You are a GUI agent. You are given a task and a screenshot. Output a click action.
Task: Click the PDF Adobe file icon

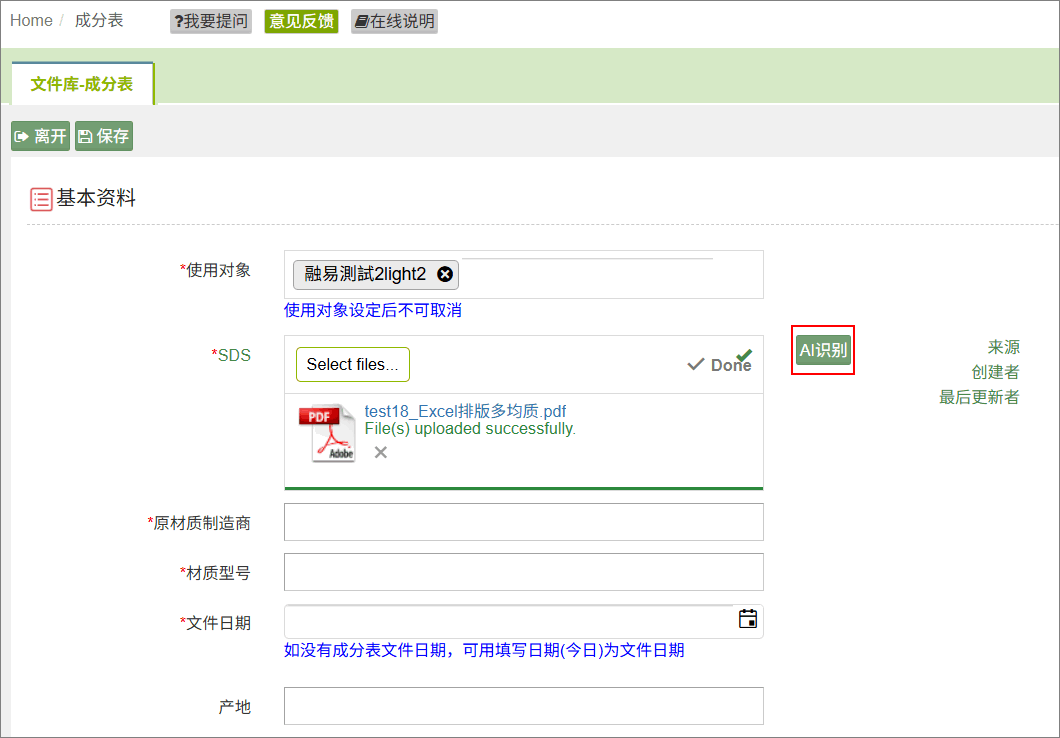point(327,433)
